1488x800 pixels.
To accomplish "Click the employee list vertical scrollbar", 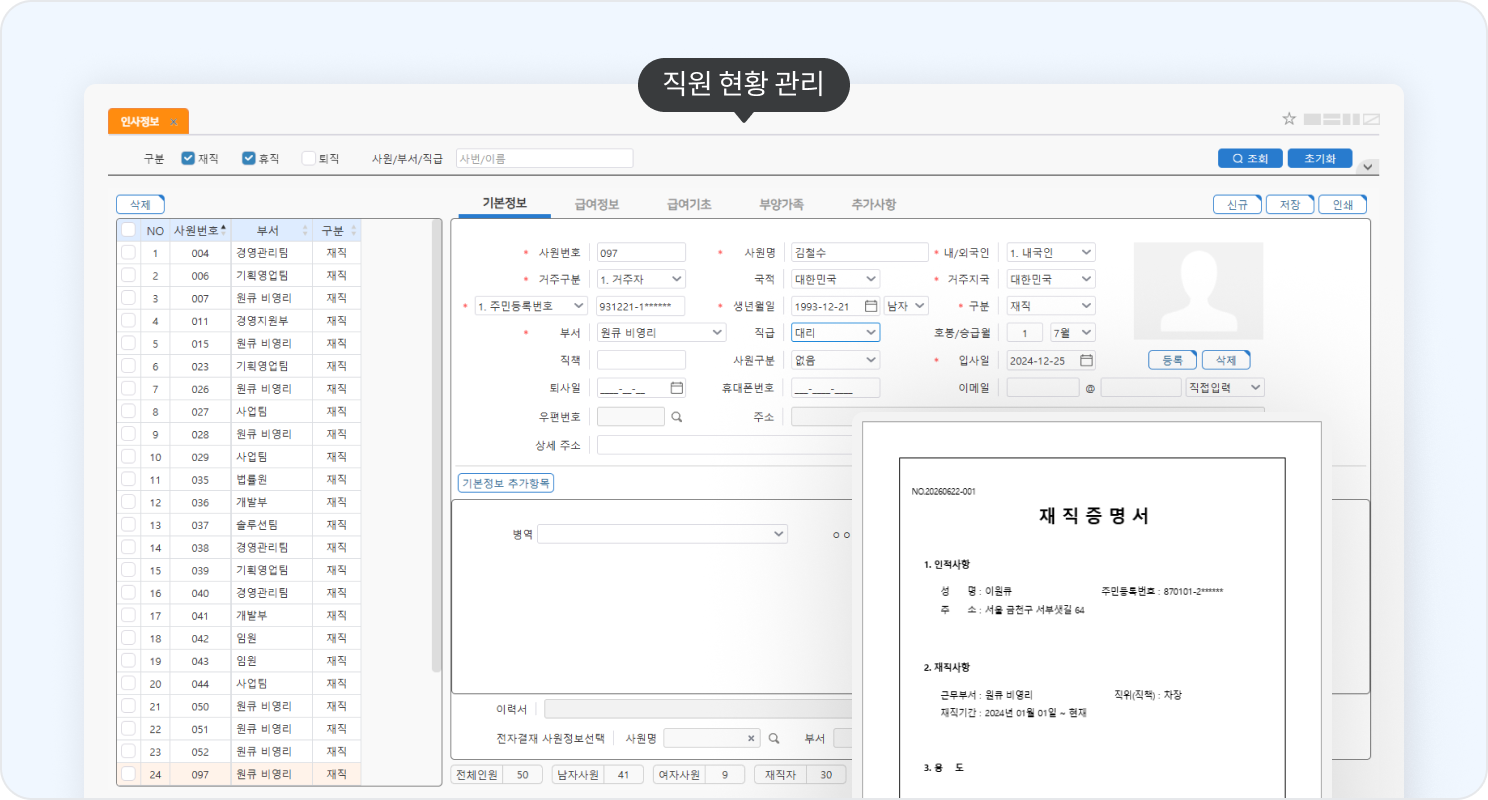I will [436, 445].
